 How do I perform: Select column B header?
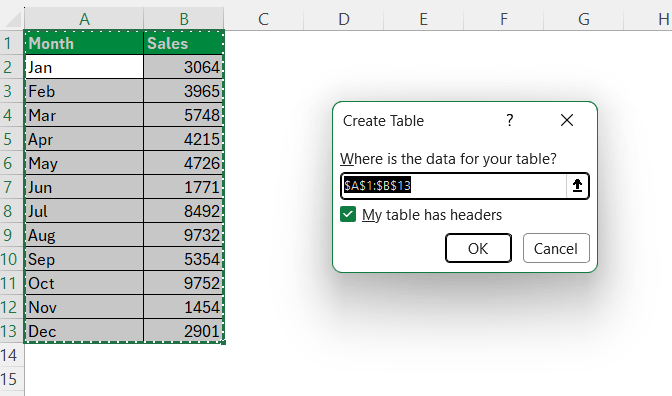click(184, 19)
